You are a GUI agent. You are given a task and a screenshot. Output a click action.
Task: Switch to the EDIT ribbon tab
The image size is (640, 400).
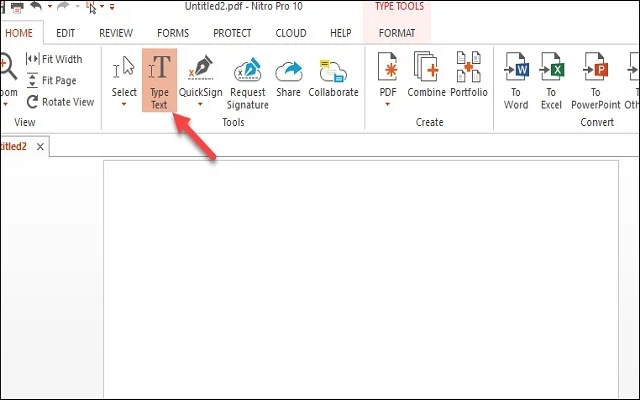click(x=65, y=33)
